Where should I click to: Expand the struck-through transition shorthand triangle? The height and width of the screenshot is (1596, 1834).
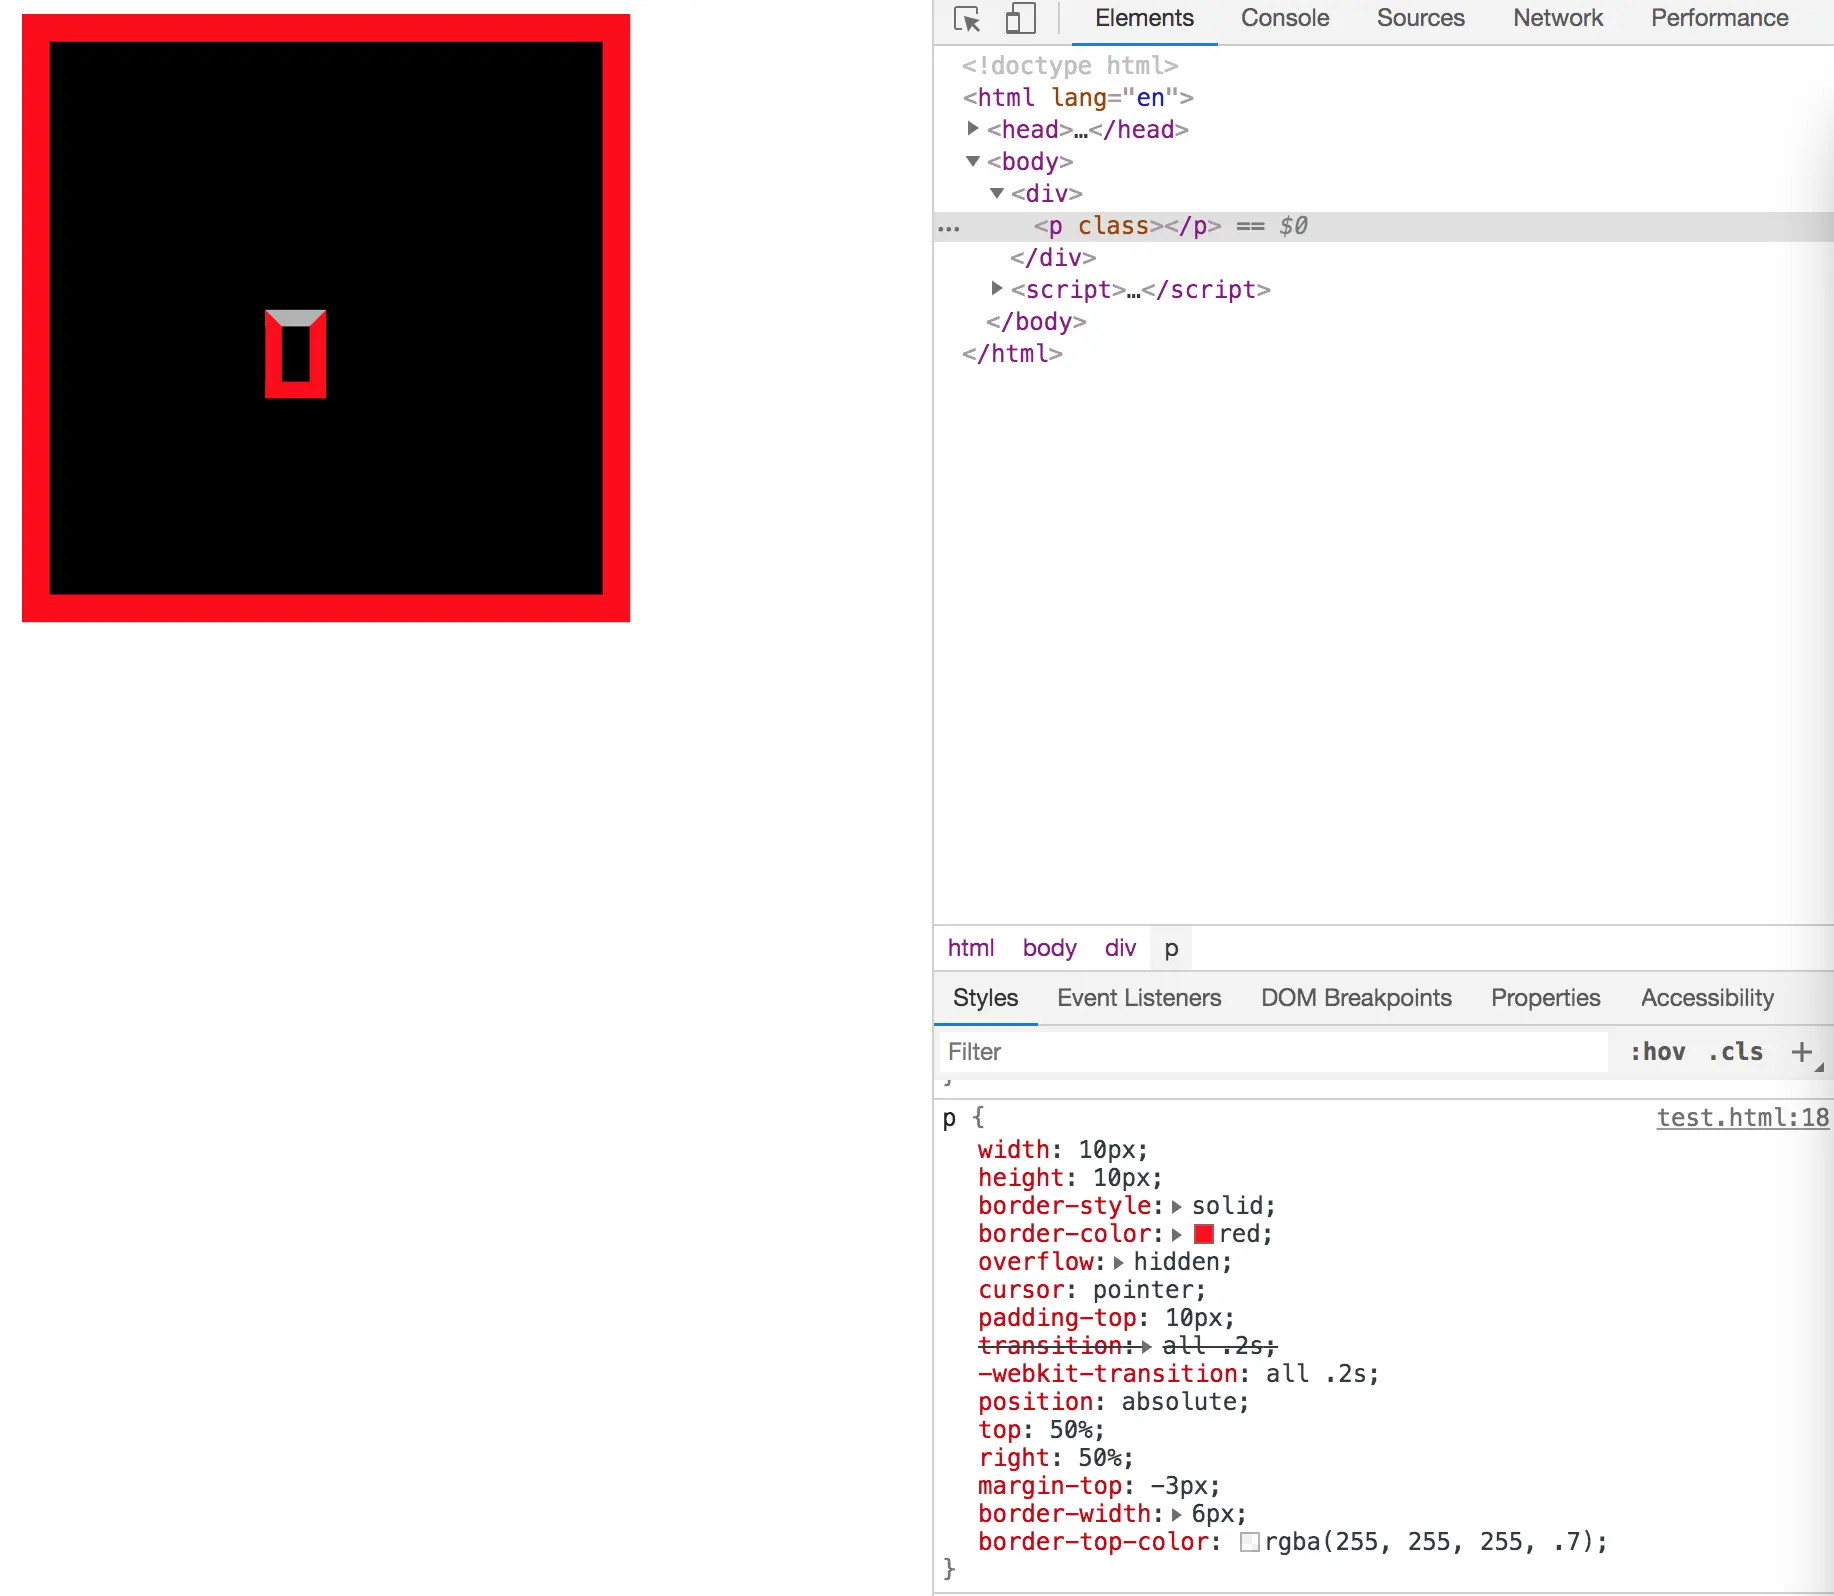point(1147,1347)
